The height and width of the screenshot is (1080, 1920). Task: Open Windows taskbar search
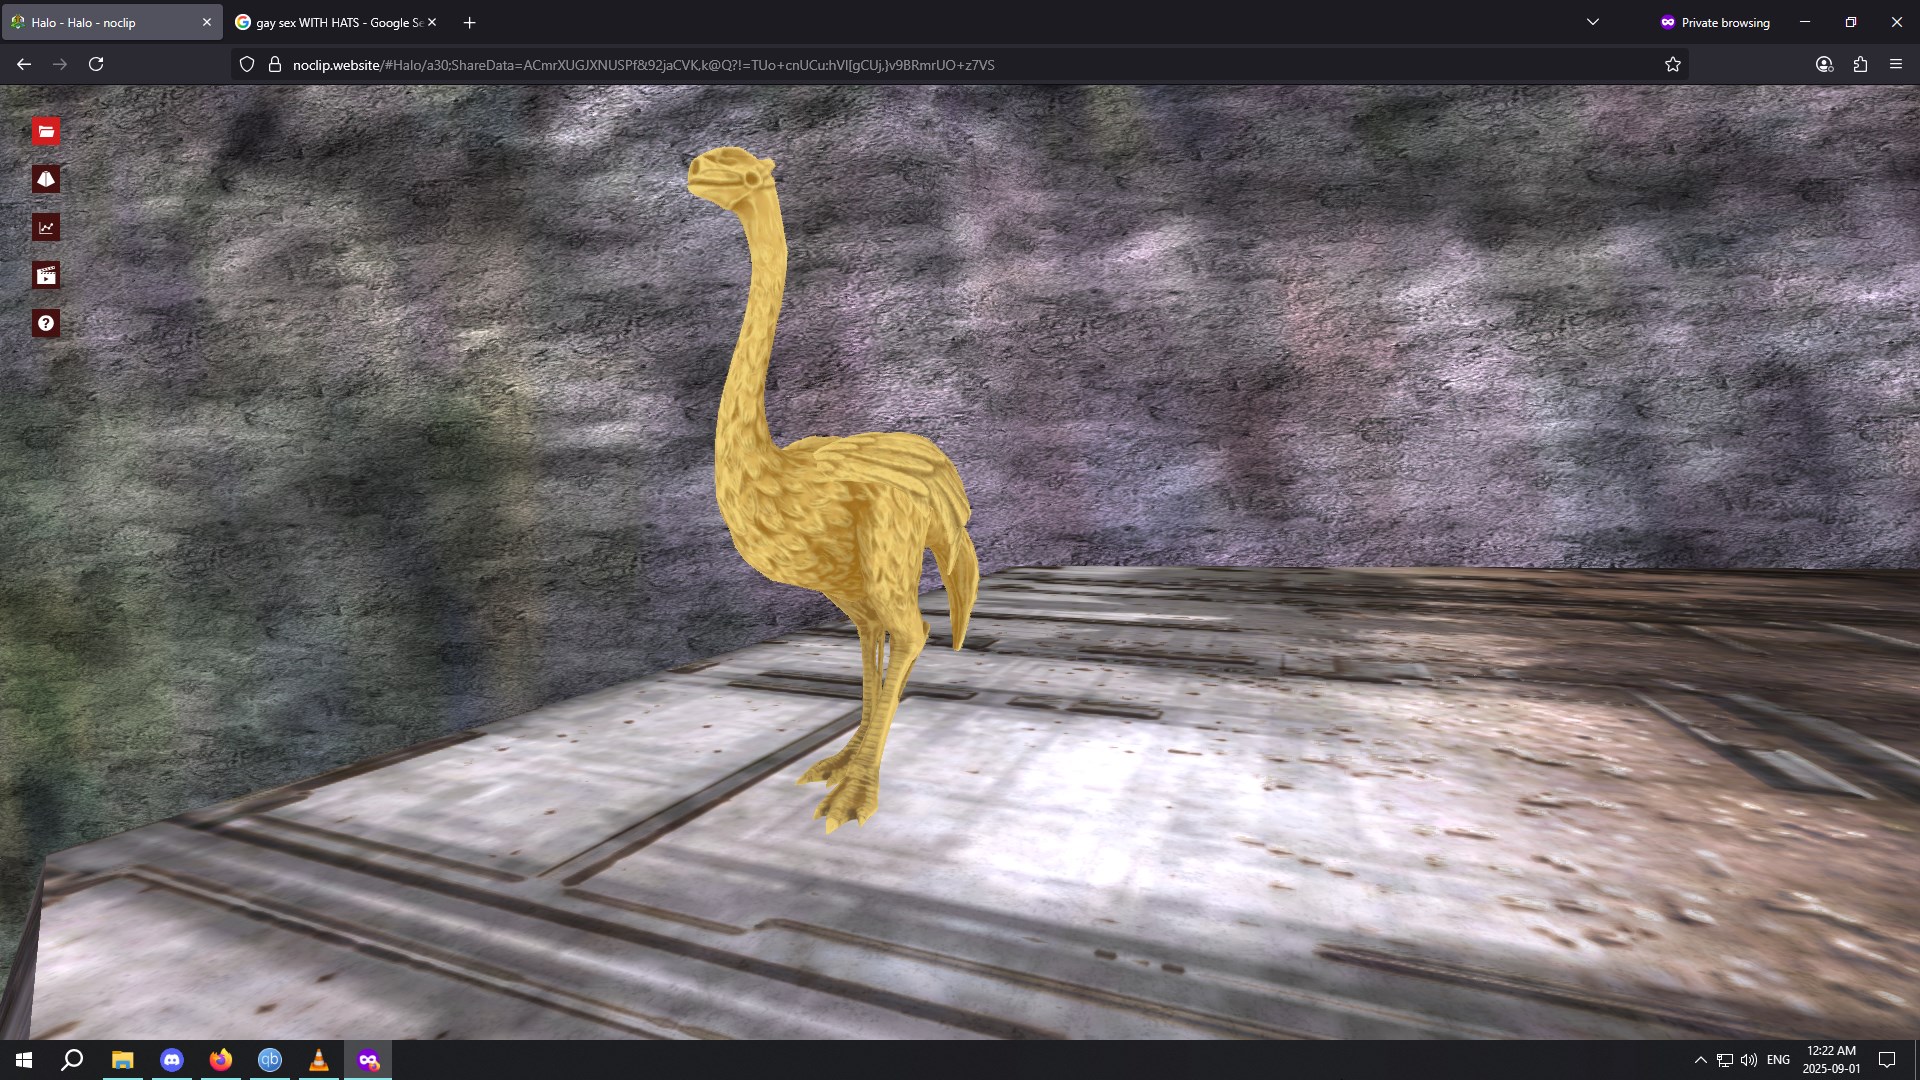click(x=72, y=1060)
